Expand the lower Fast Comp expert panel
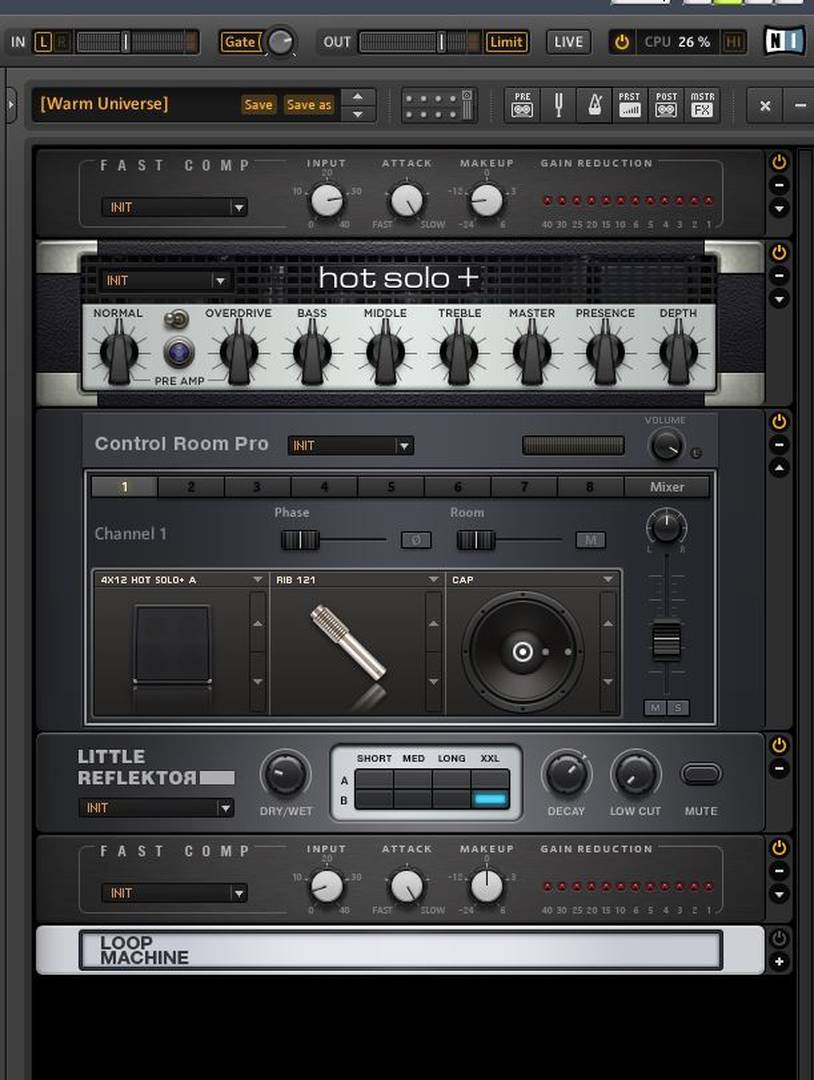 click(779, 894)
